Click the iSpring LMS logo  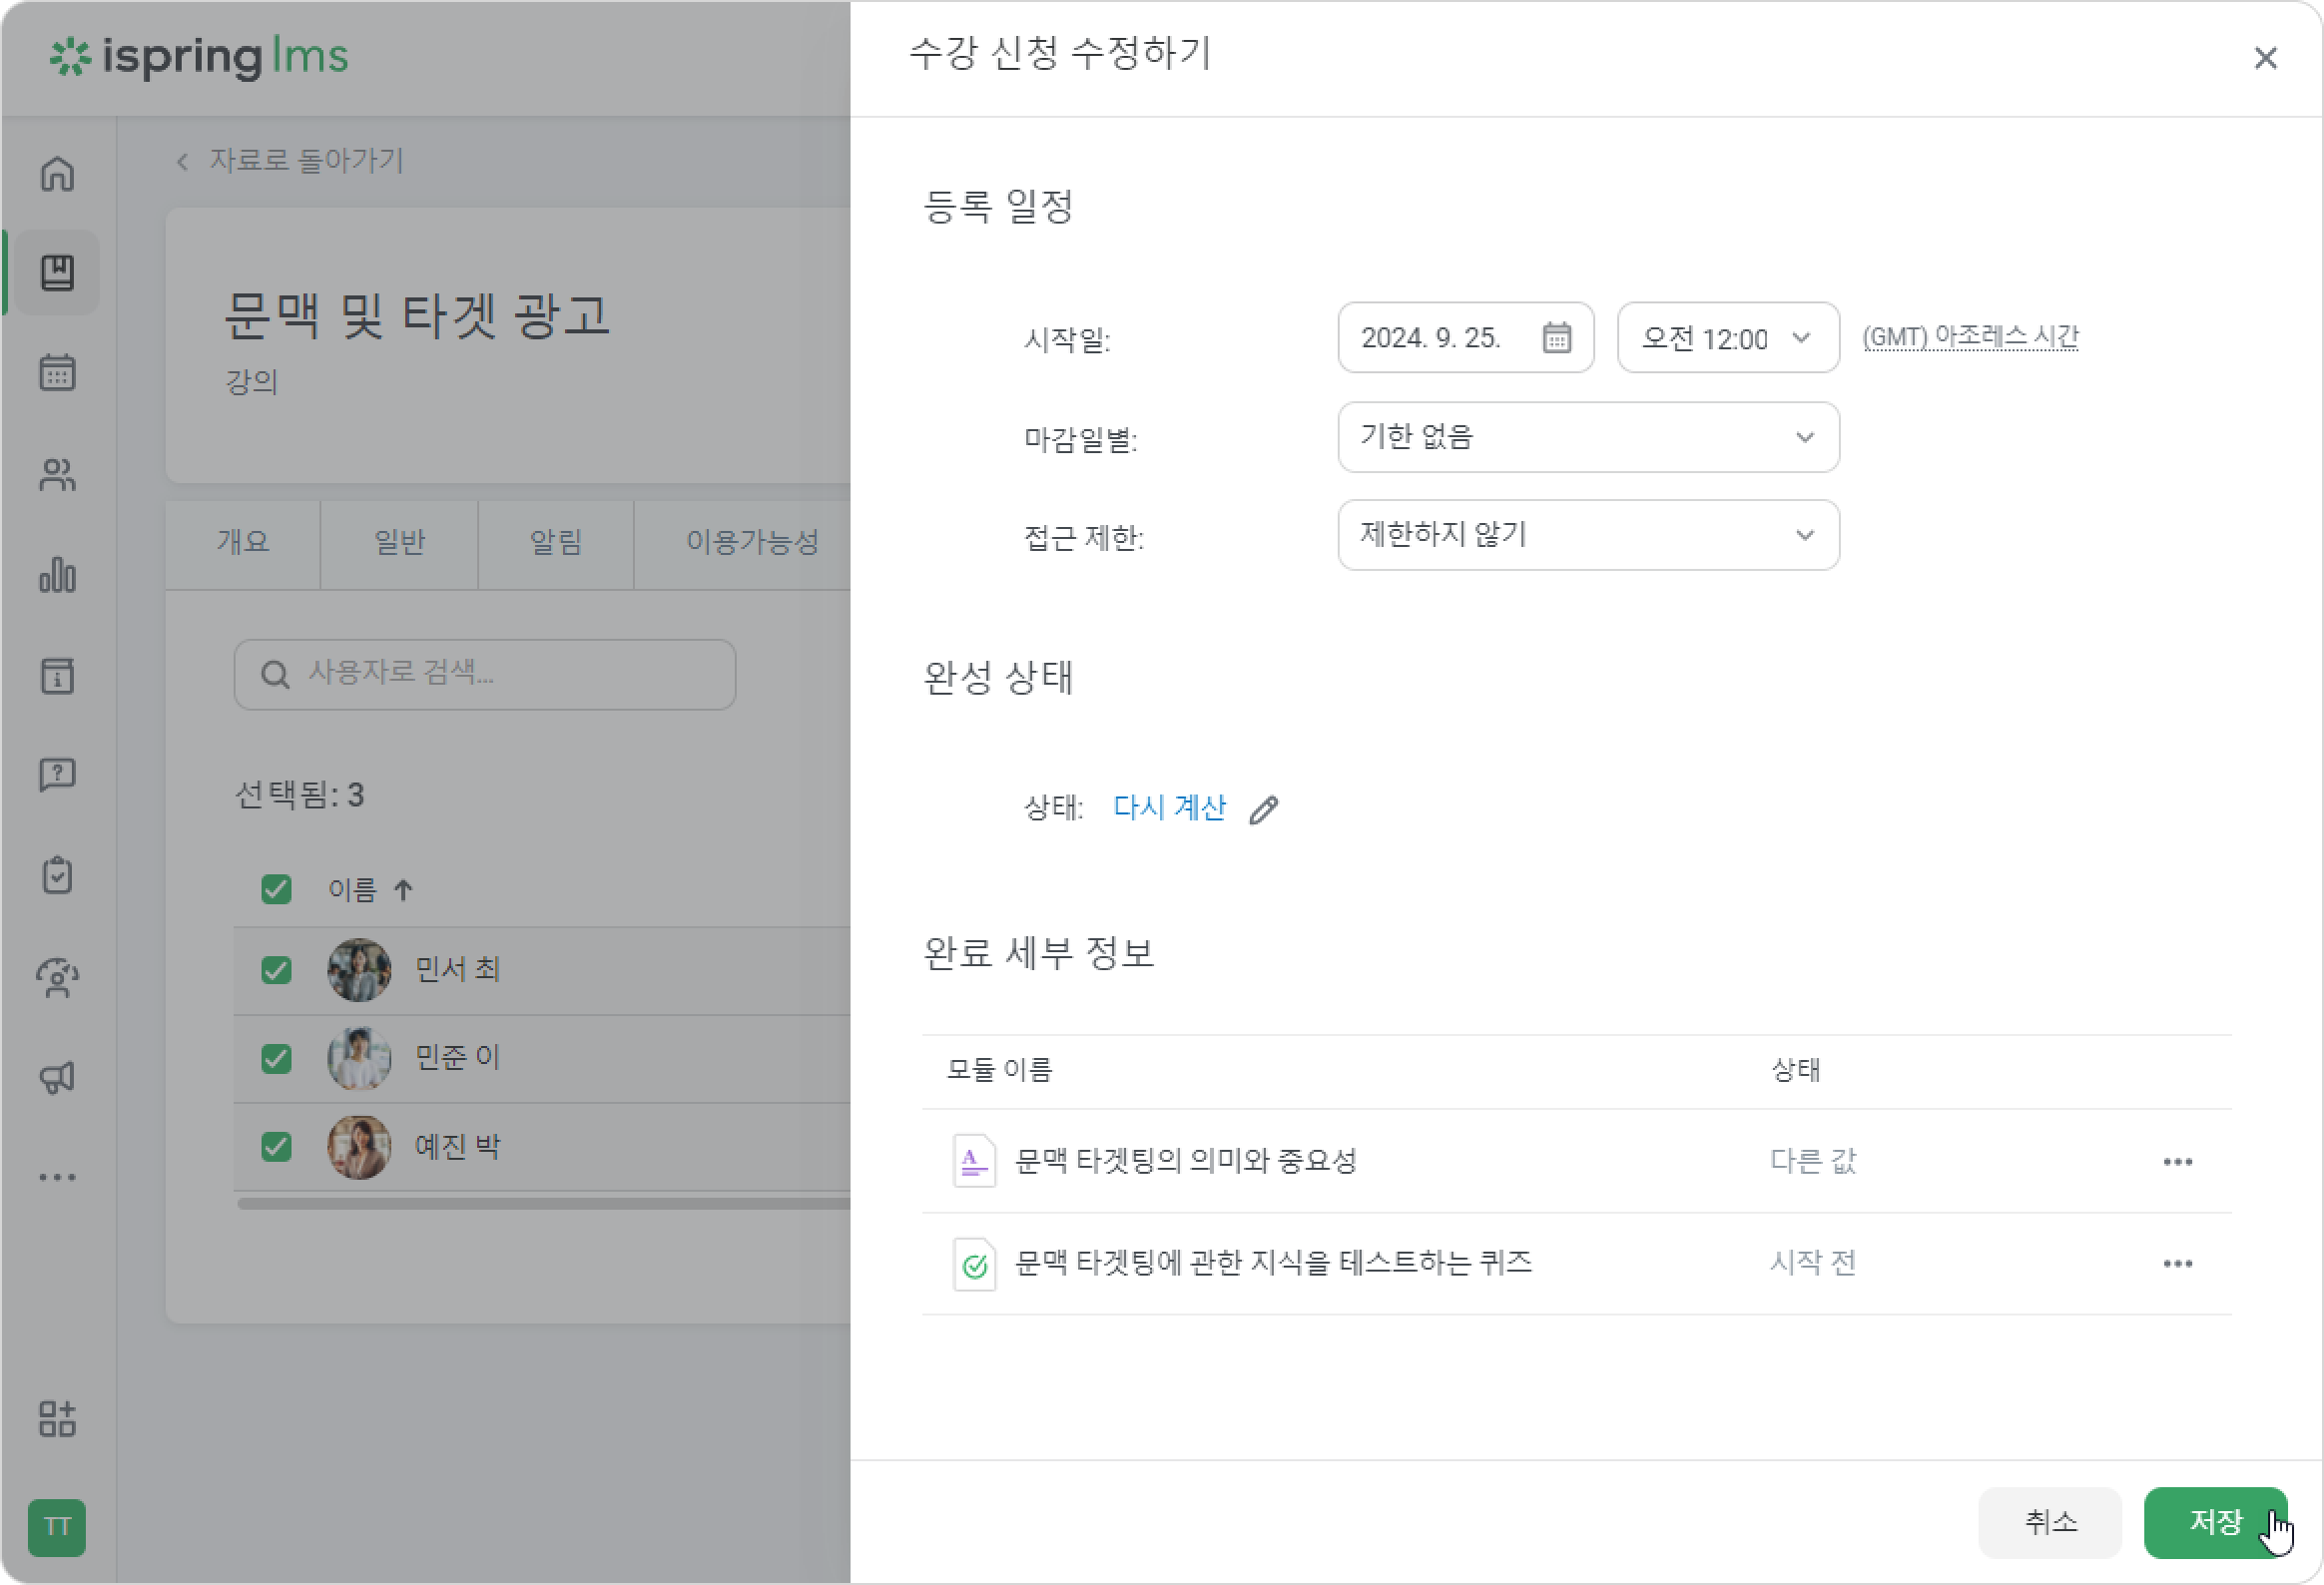pos(198,56)
